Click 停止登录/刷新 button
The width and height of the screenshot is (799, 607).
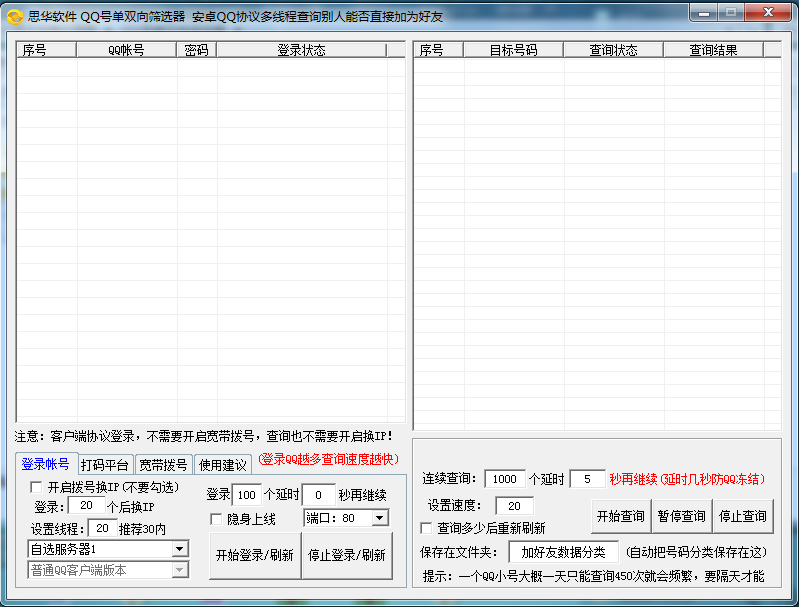pyautogui.click(x=347, y=555)
